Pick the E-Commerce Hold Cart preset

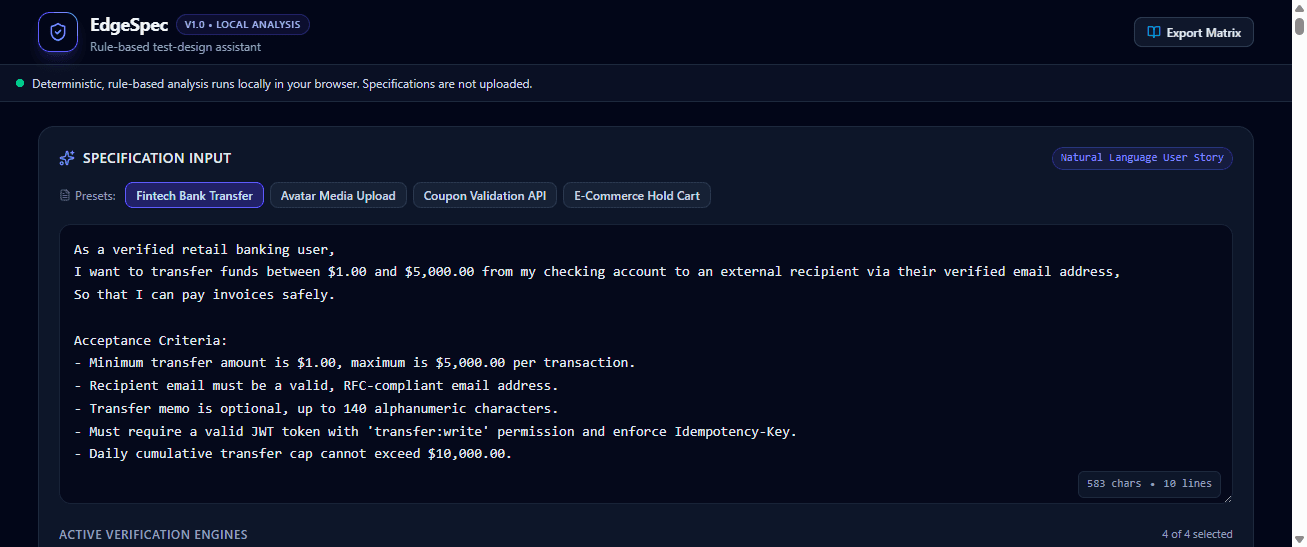point(637,195)
